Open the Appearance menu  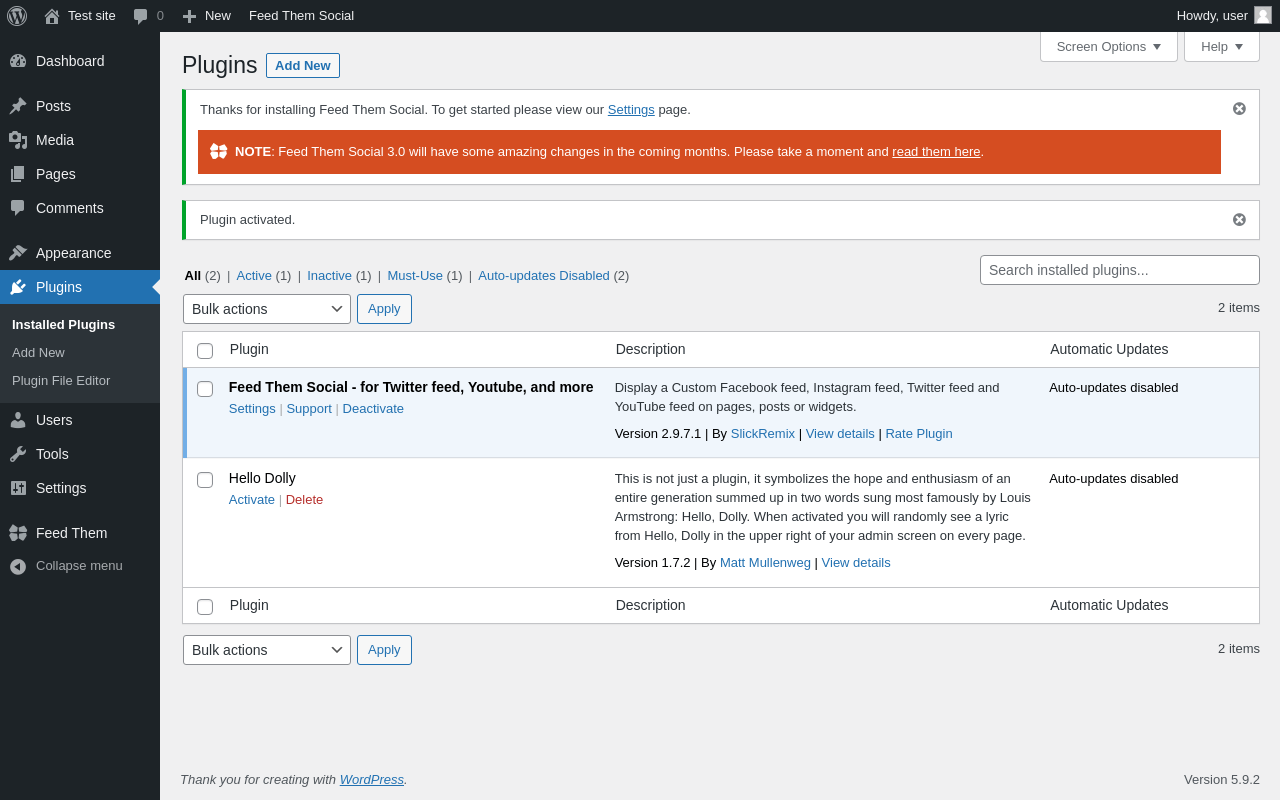(80, 253)
